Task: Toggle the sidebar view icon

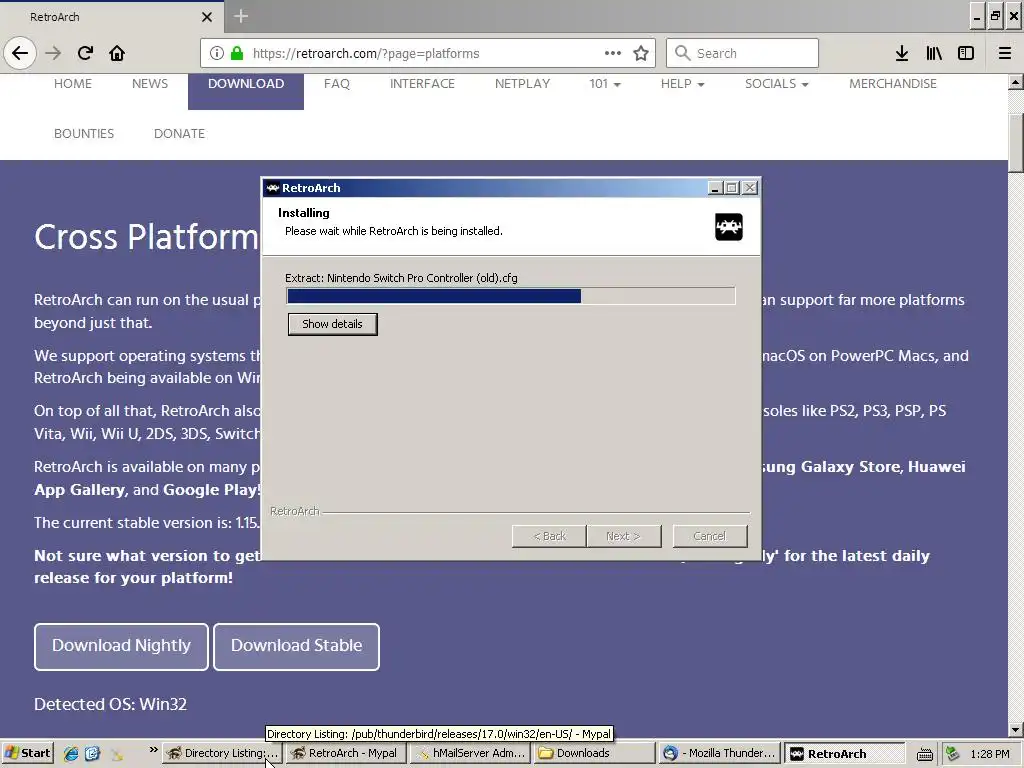Action: click(x=966, y=53)
